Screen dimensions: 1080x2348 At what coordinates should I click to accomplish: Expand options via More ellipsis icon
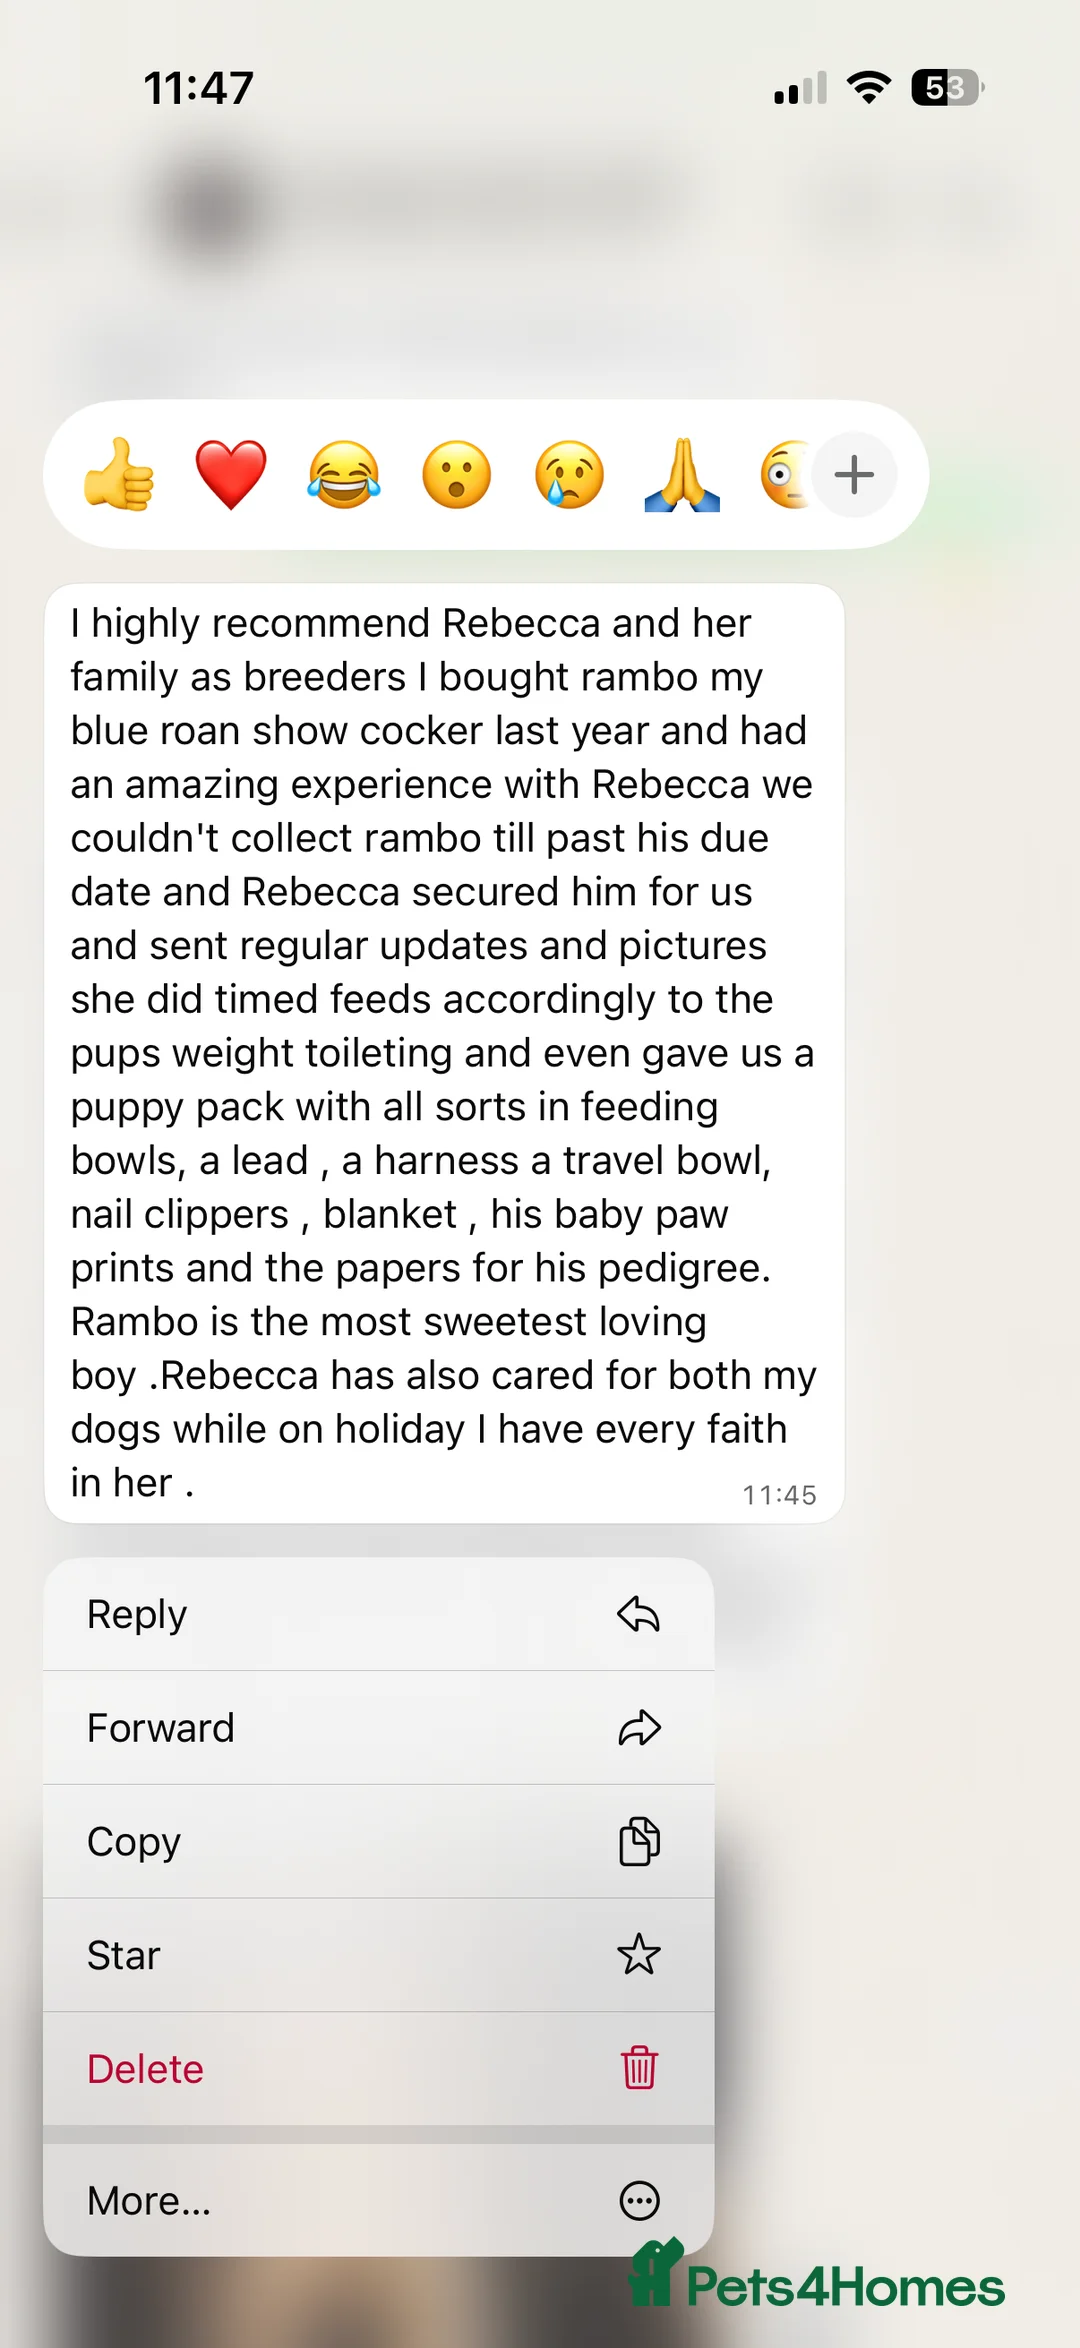(639, 2200)
